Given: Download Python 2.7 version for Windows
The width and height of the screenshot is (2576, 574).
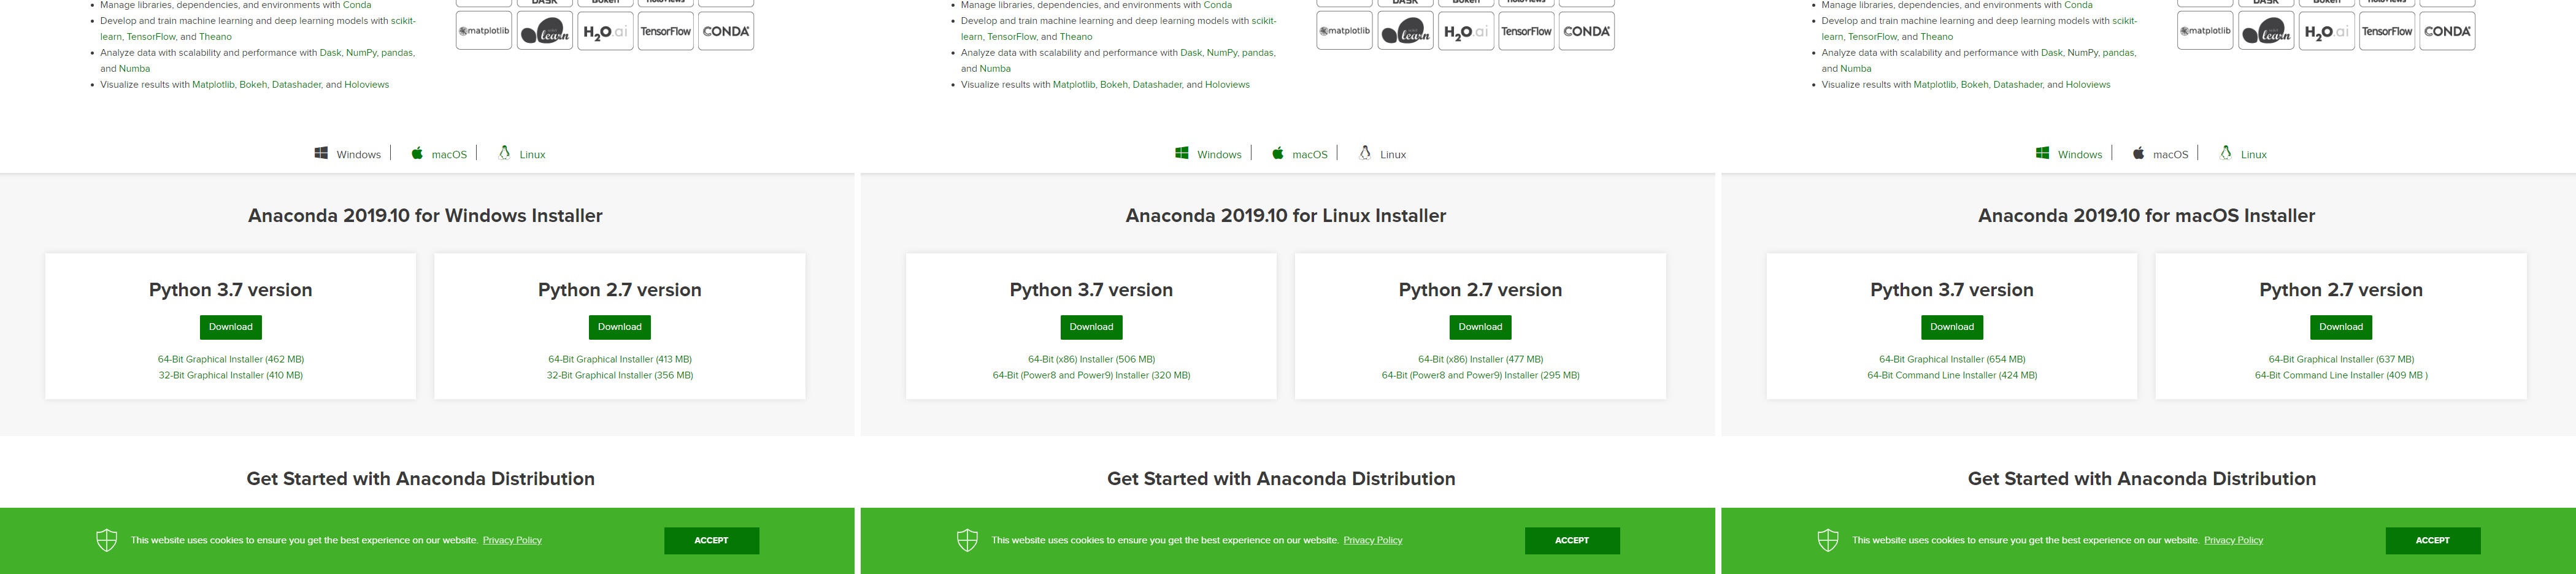Looking at the screenshot, I should (620, 327).
